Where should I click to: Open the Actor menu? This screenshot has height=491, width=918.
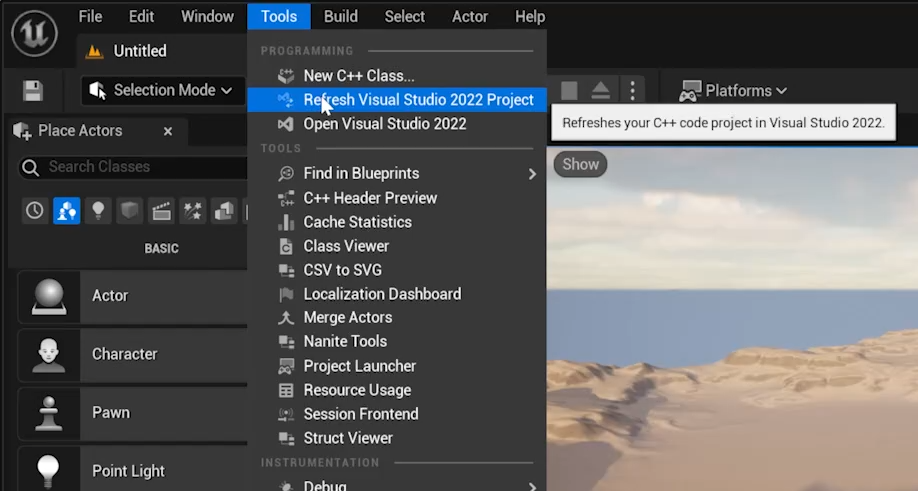470,16
